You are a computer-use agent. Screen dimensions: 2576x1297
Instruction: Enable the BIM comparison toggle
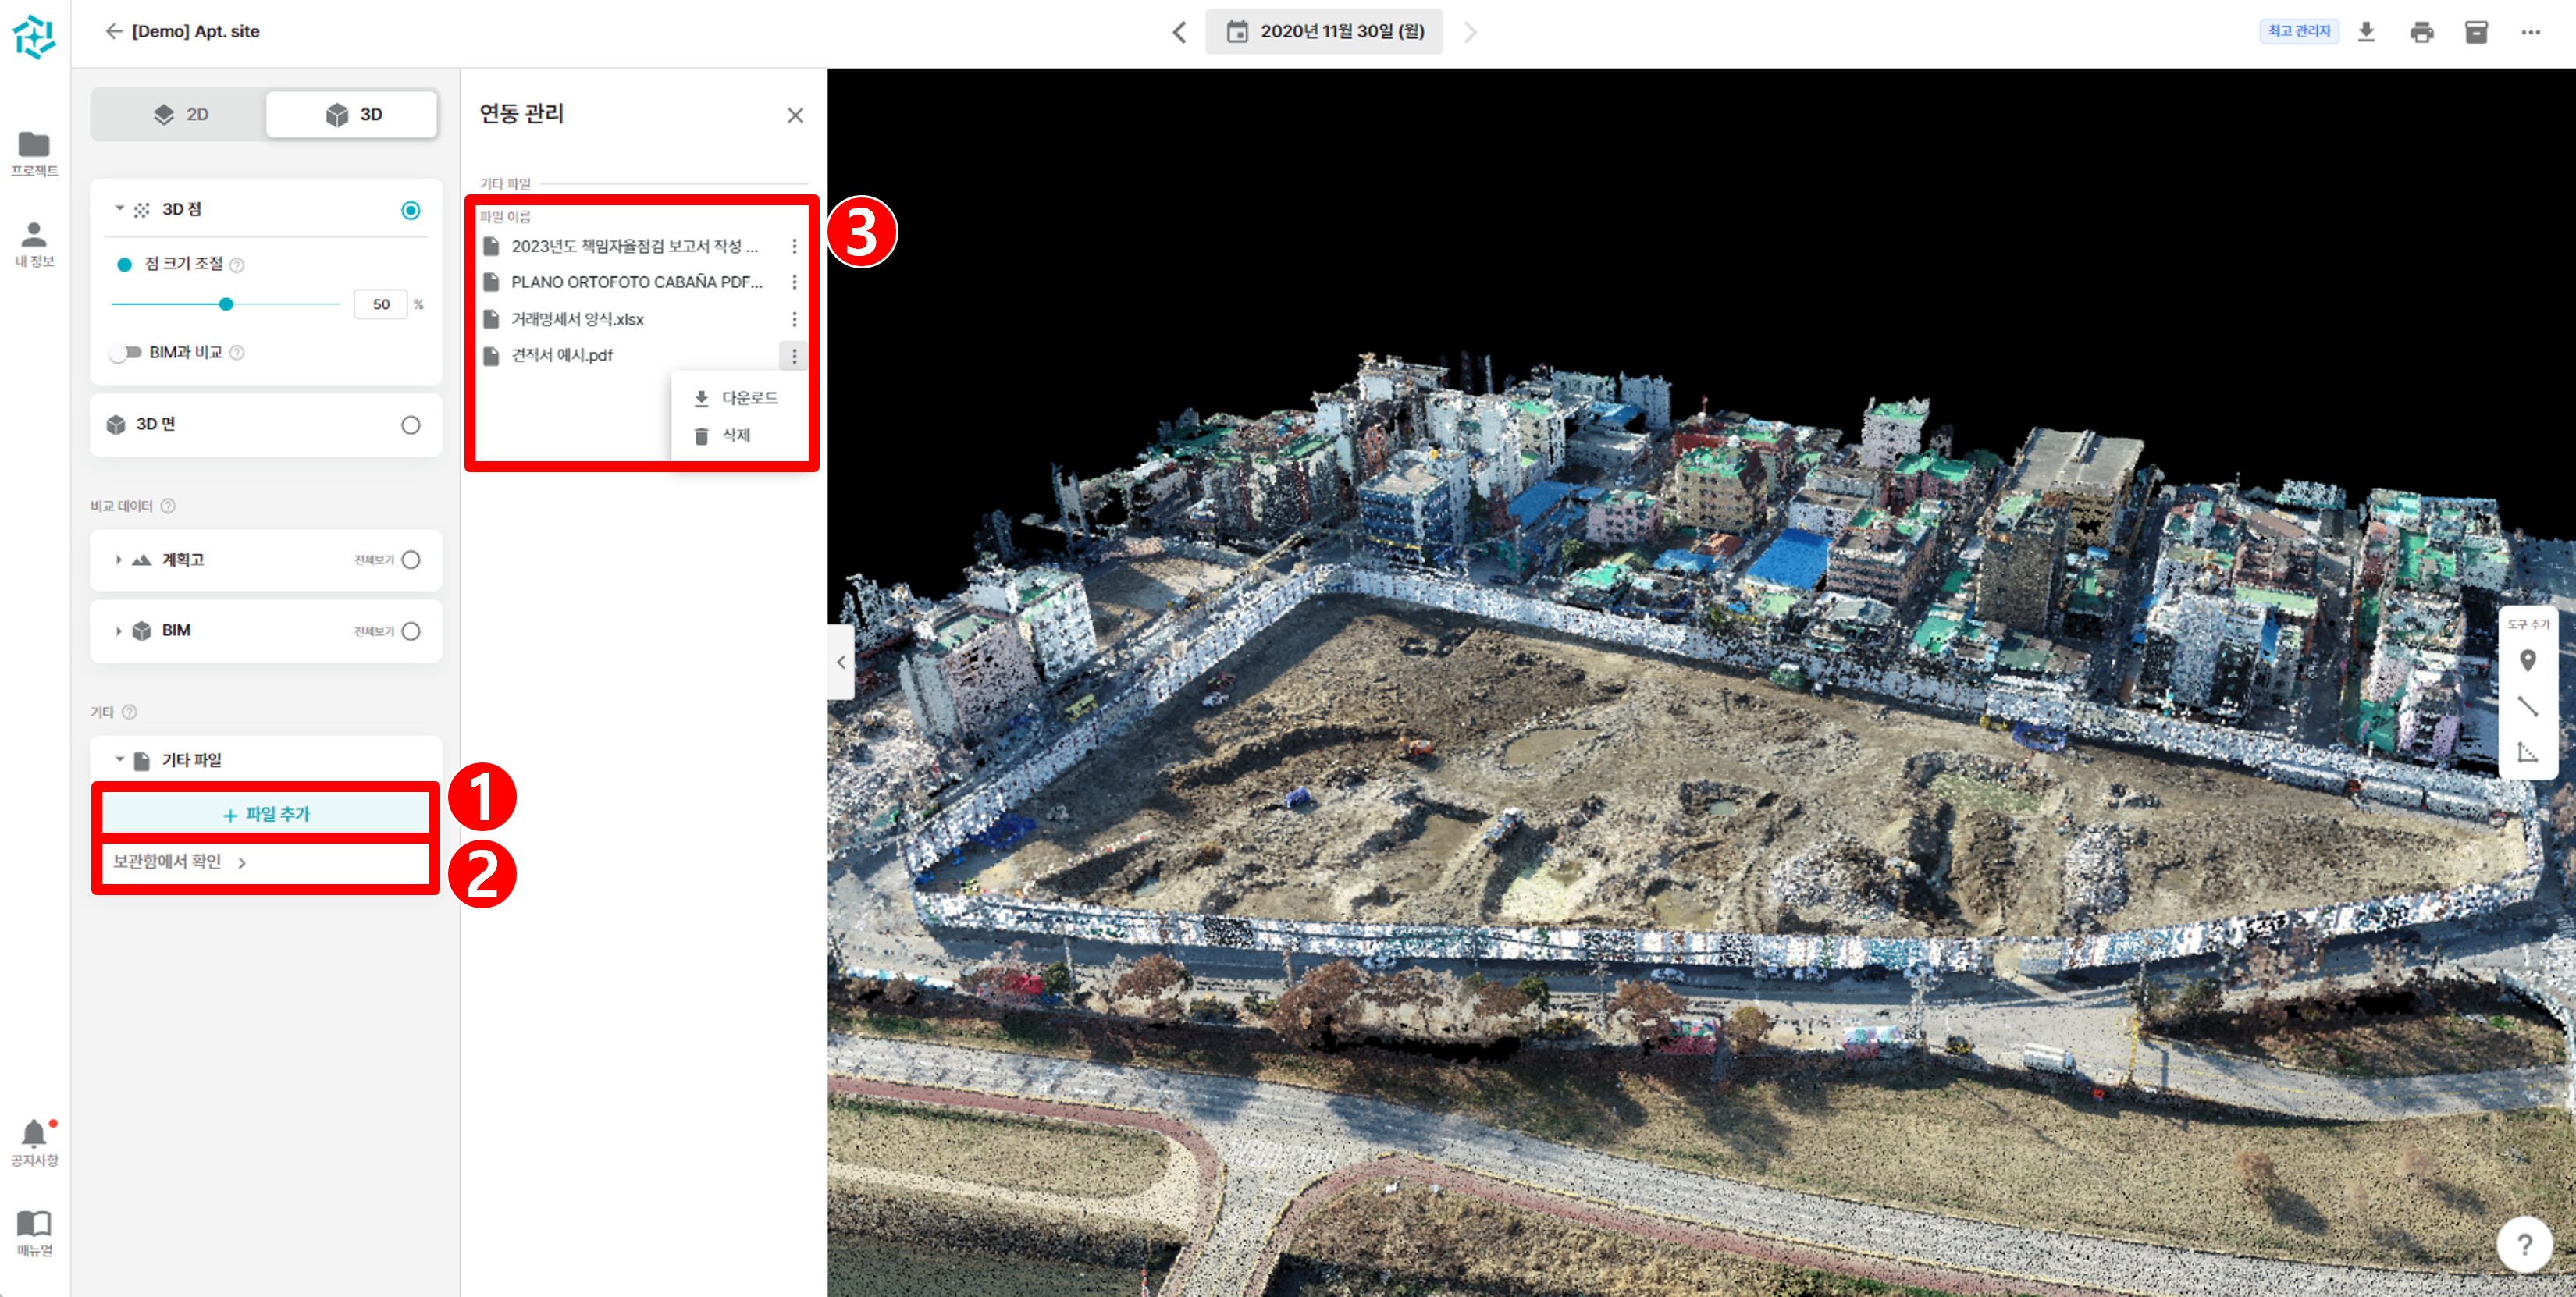coord(125,353)
